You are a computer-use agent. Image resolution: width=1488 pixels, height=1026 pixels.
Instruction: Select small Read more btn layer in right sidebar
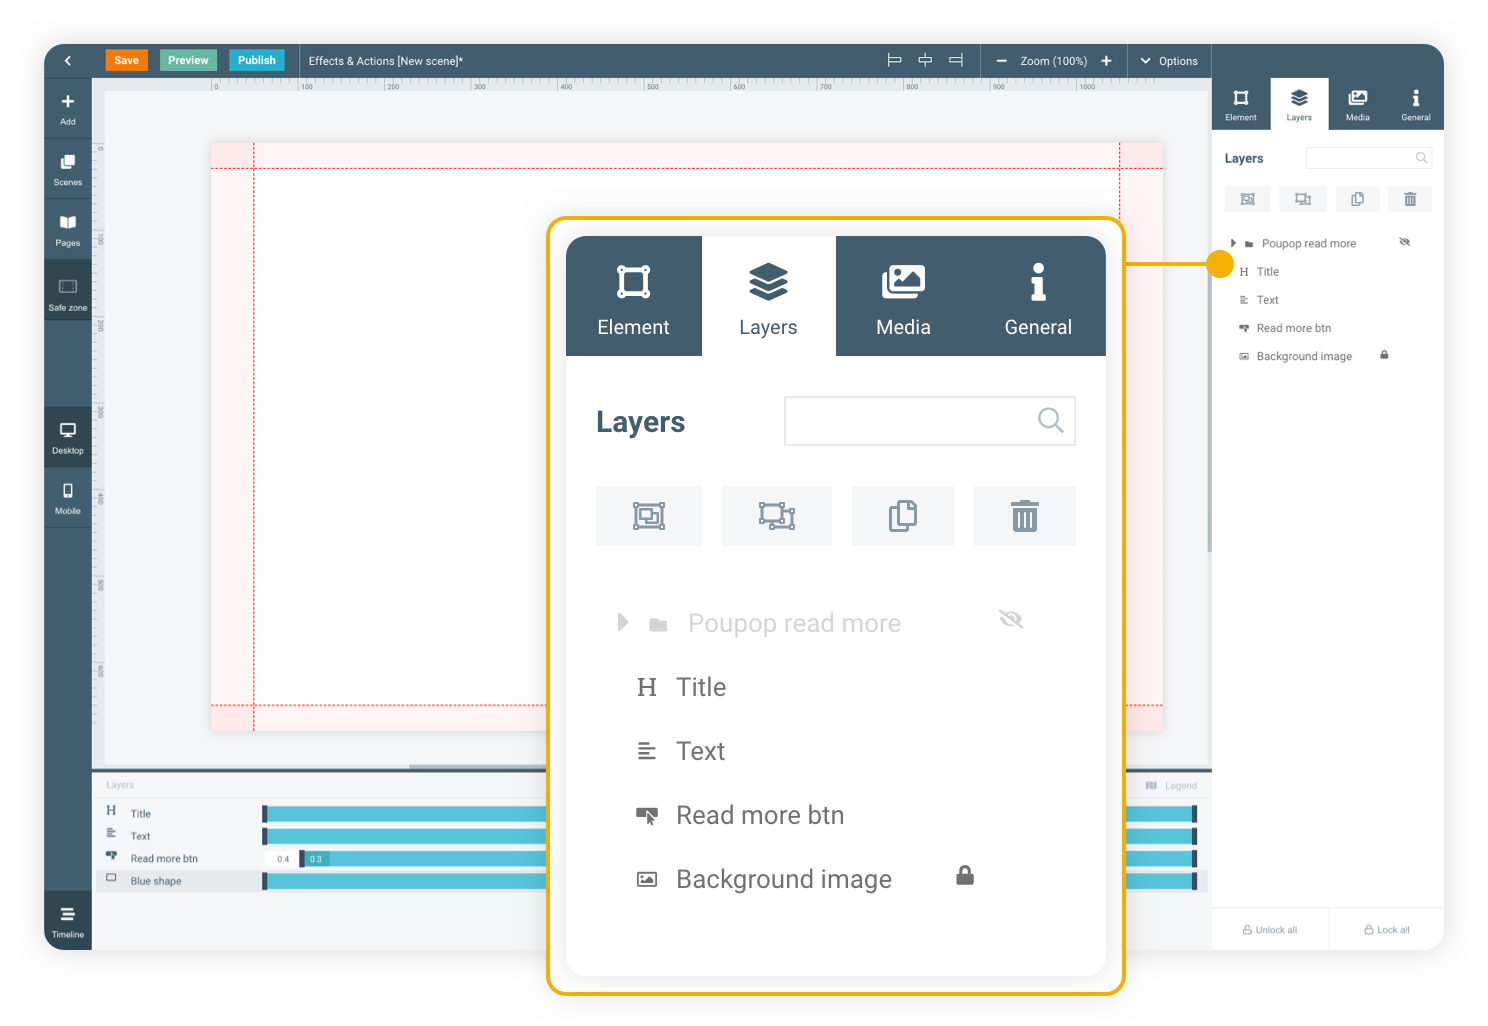1293,328
